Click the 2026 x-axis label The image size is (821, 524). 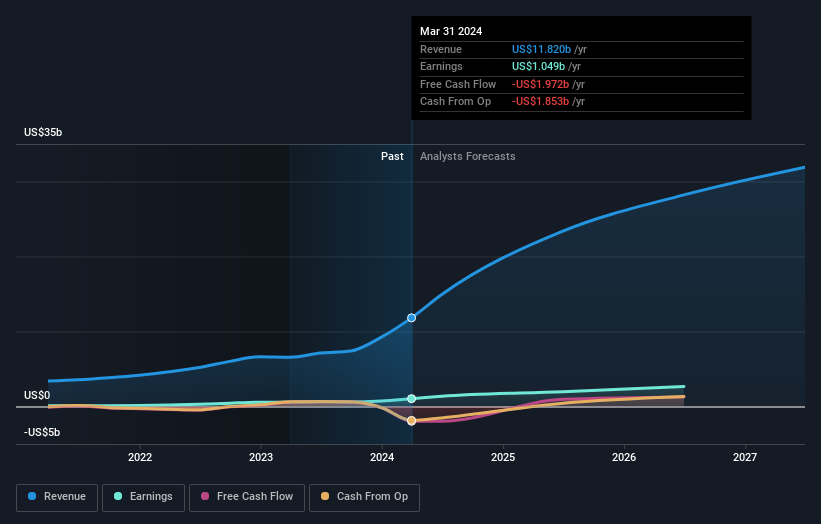(x=624, y=457)
